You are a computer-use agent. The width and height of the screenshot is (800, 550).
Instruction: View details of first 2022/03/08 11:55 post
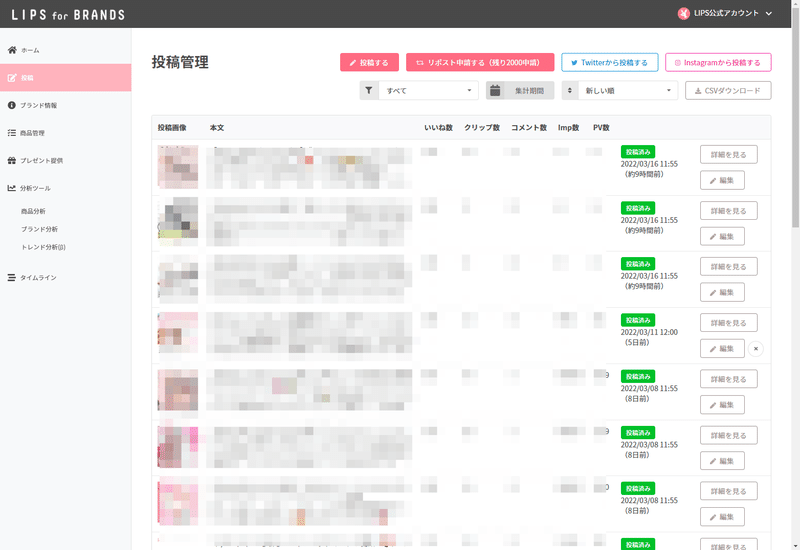coord(729,379)
